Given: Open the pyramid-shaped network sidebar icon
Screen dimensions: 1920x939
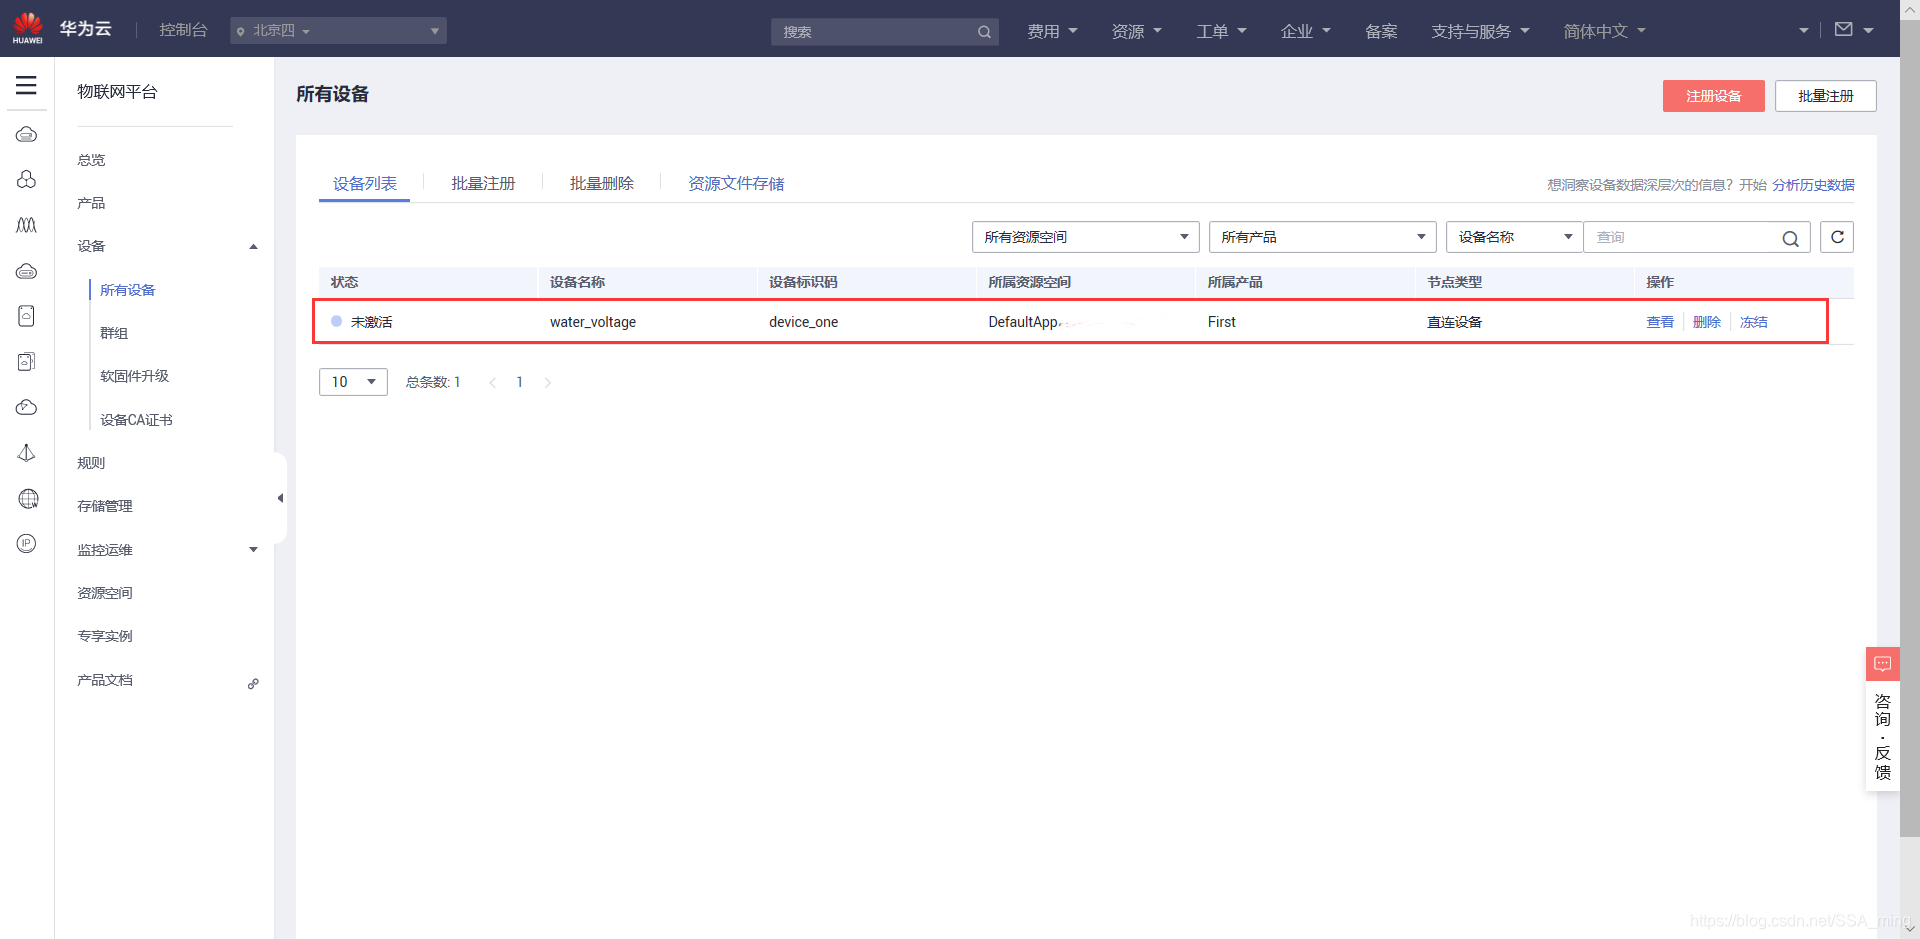Looking at the screenshot, I should coord(27,453).
